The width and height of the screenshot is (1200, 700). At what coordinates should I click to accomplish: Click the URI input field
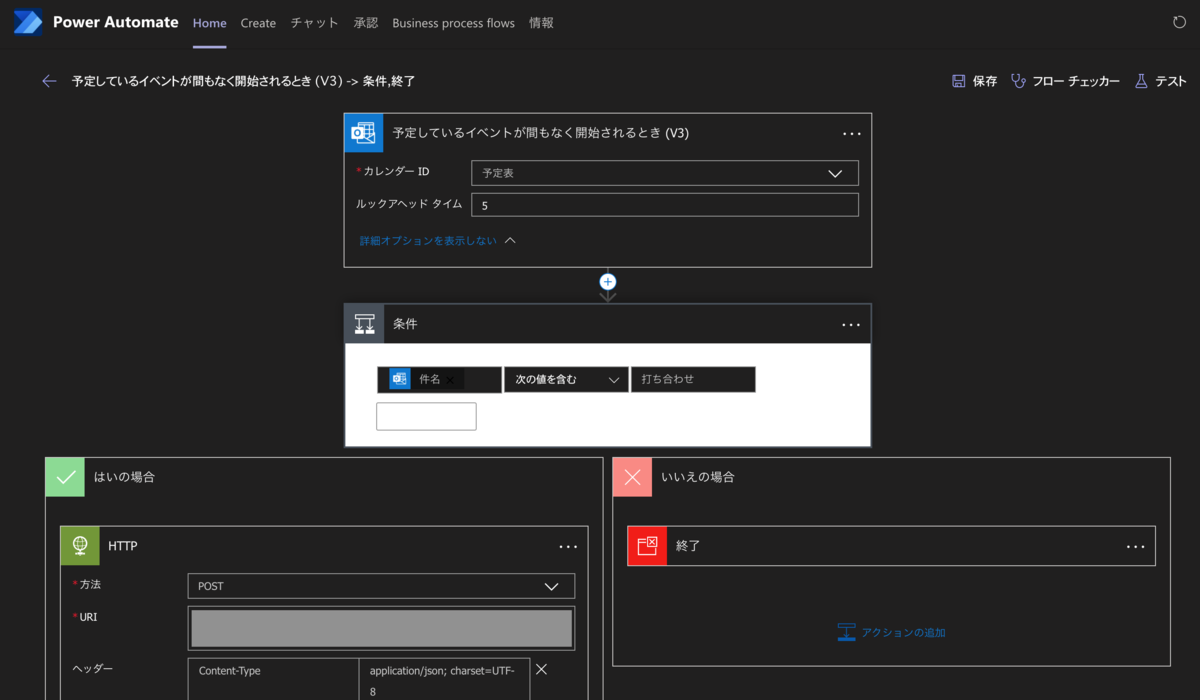(x=381, y=628)
